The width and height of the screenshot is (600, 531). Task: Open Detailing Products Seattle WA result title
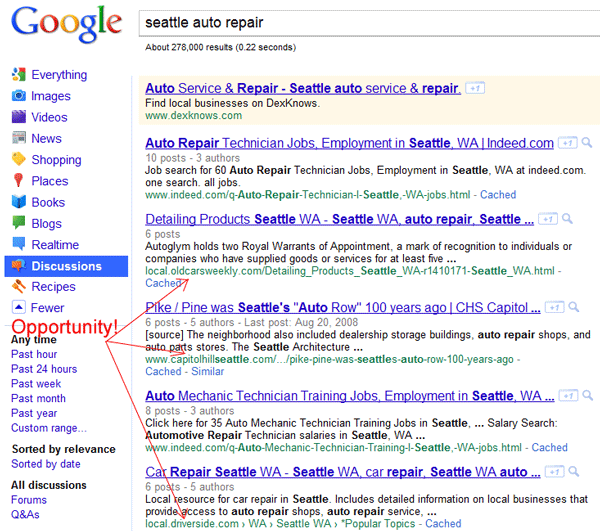(x=339, y=219)
